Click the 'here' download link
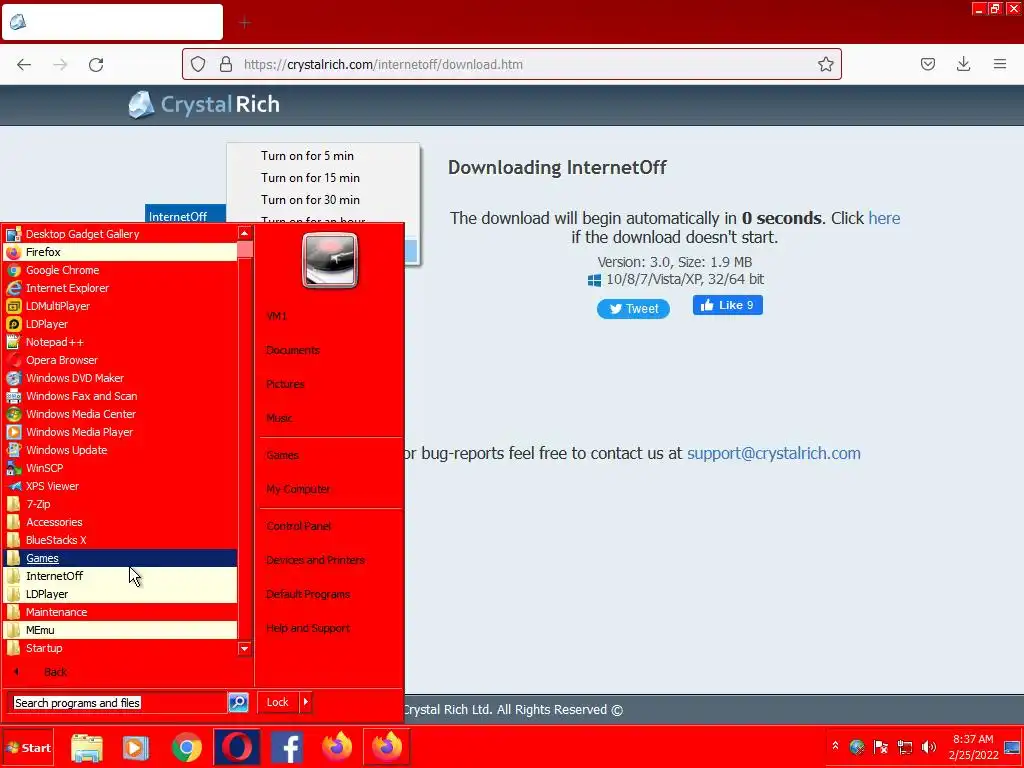This screenshot has width=1024, height=768. 884,218
